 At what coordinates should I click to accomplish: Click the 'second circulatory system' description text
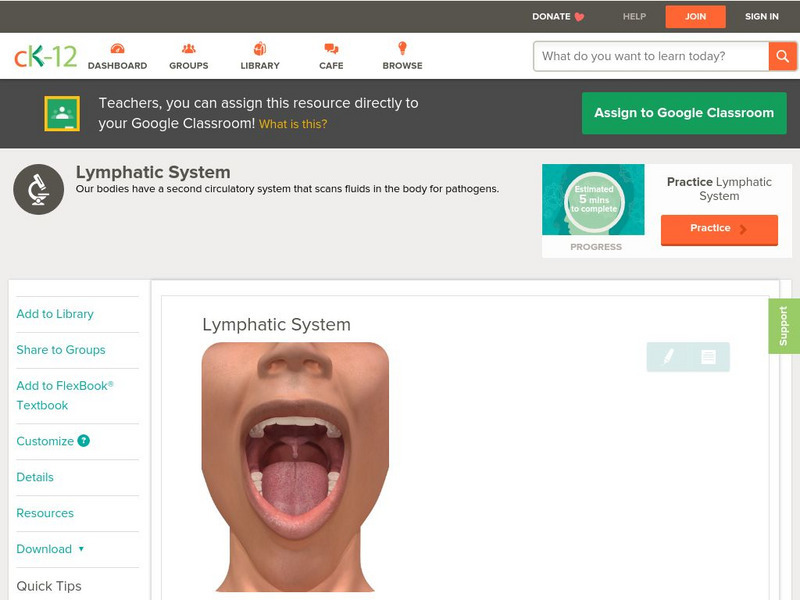pos(287,189)
